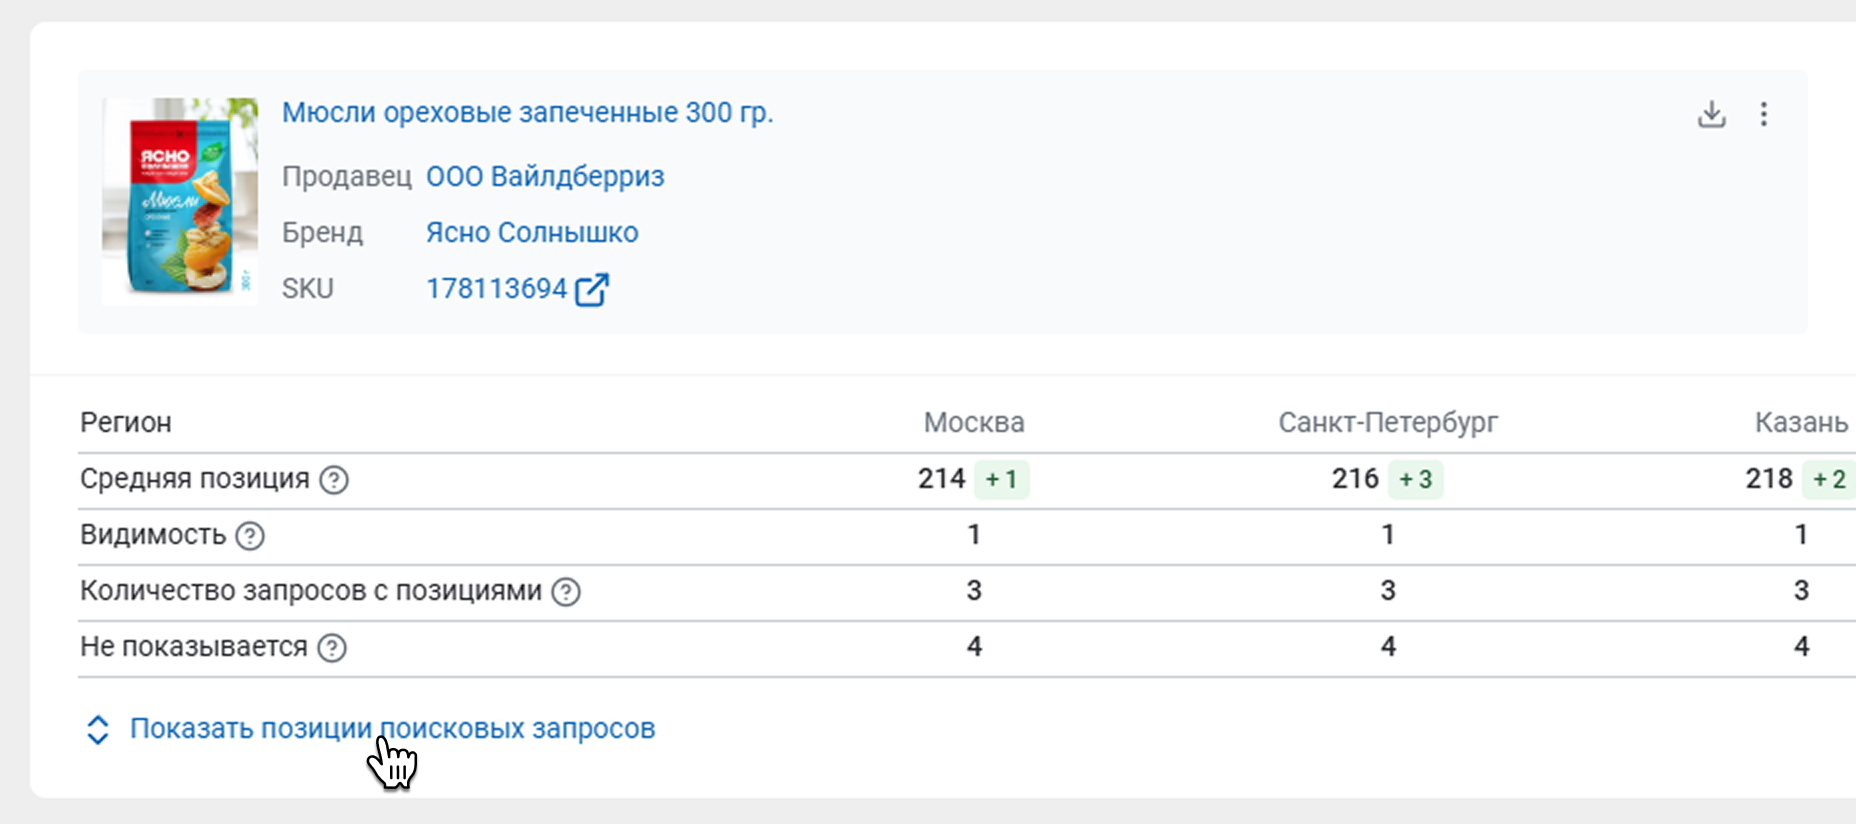This screenshot has height=824, width=1856.
Task: Click help icon beside Количество запросов с позициями
Action: tap(566, 592)
